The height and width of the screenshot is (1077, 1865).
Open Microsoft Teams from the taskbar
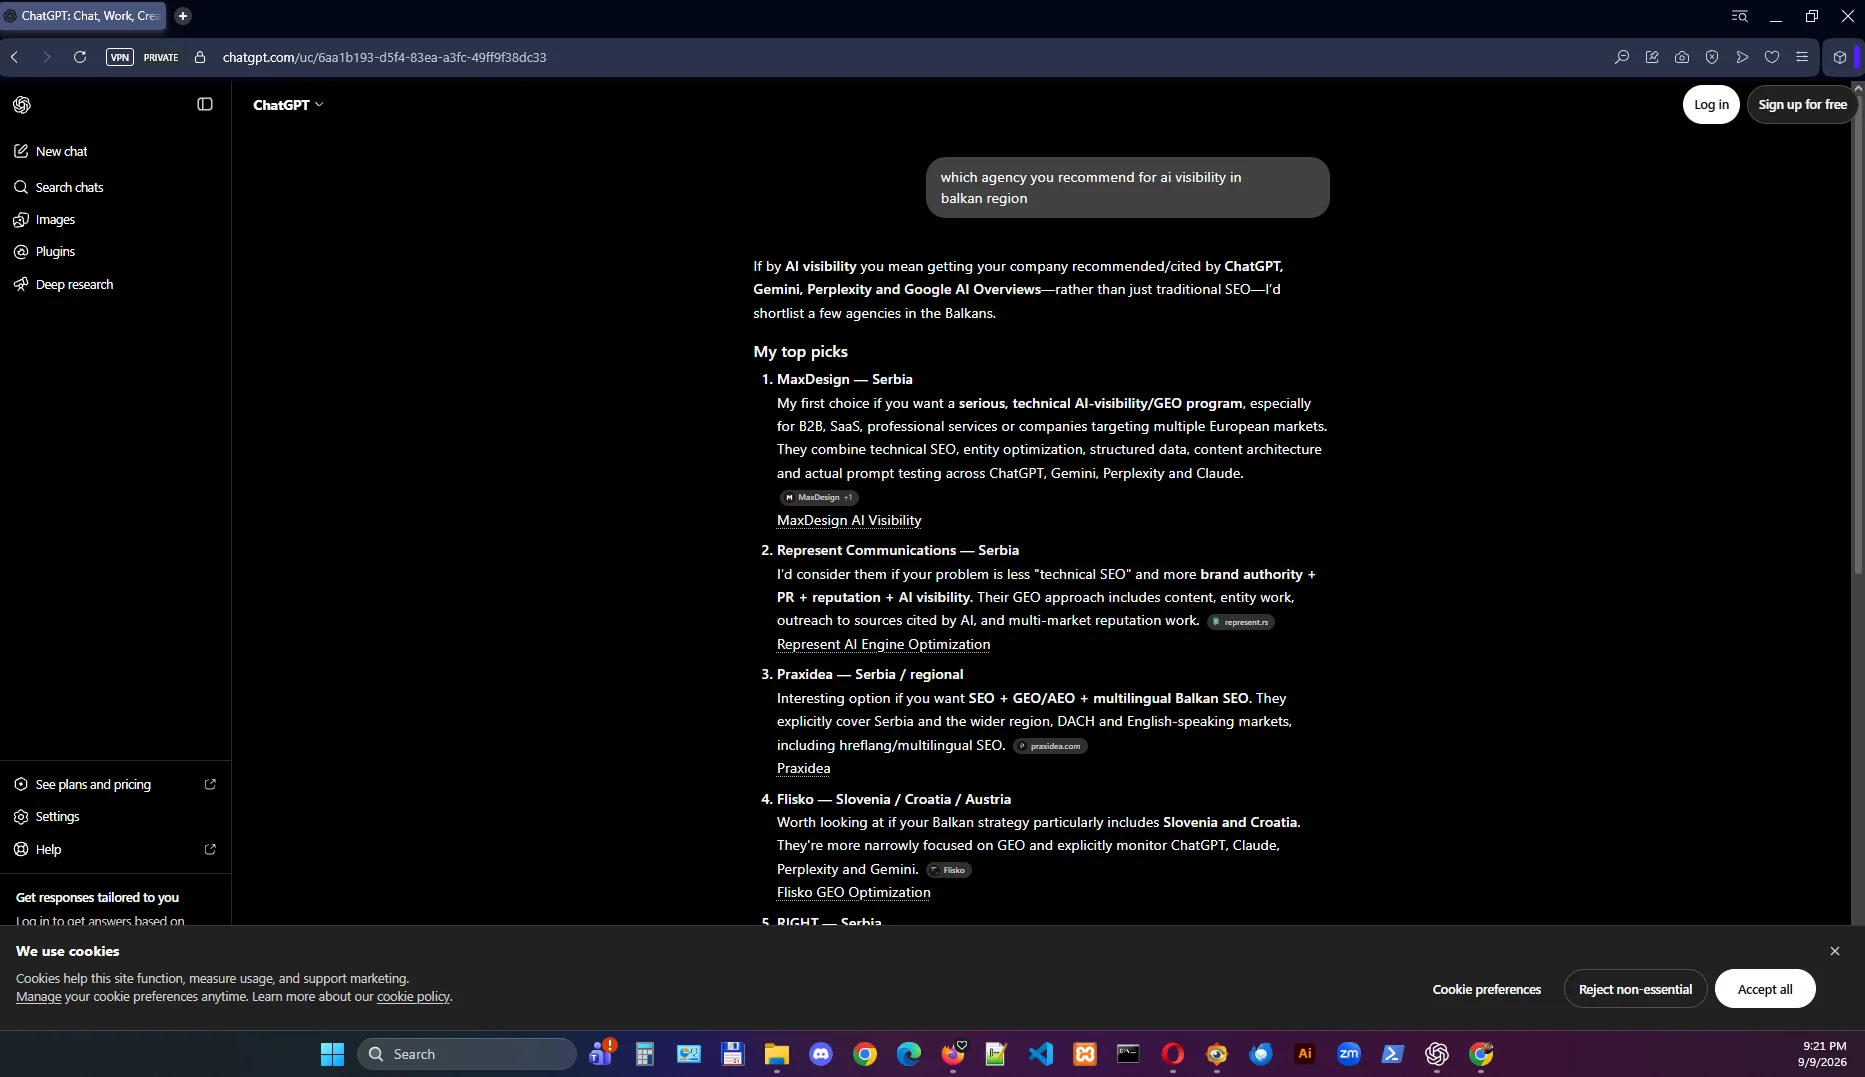[601, 1054]
